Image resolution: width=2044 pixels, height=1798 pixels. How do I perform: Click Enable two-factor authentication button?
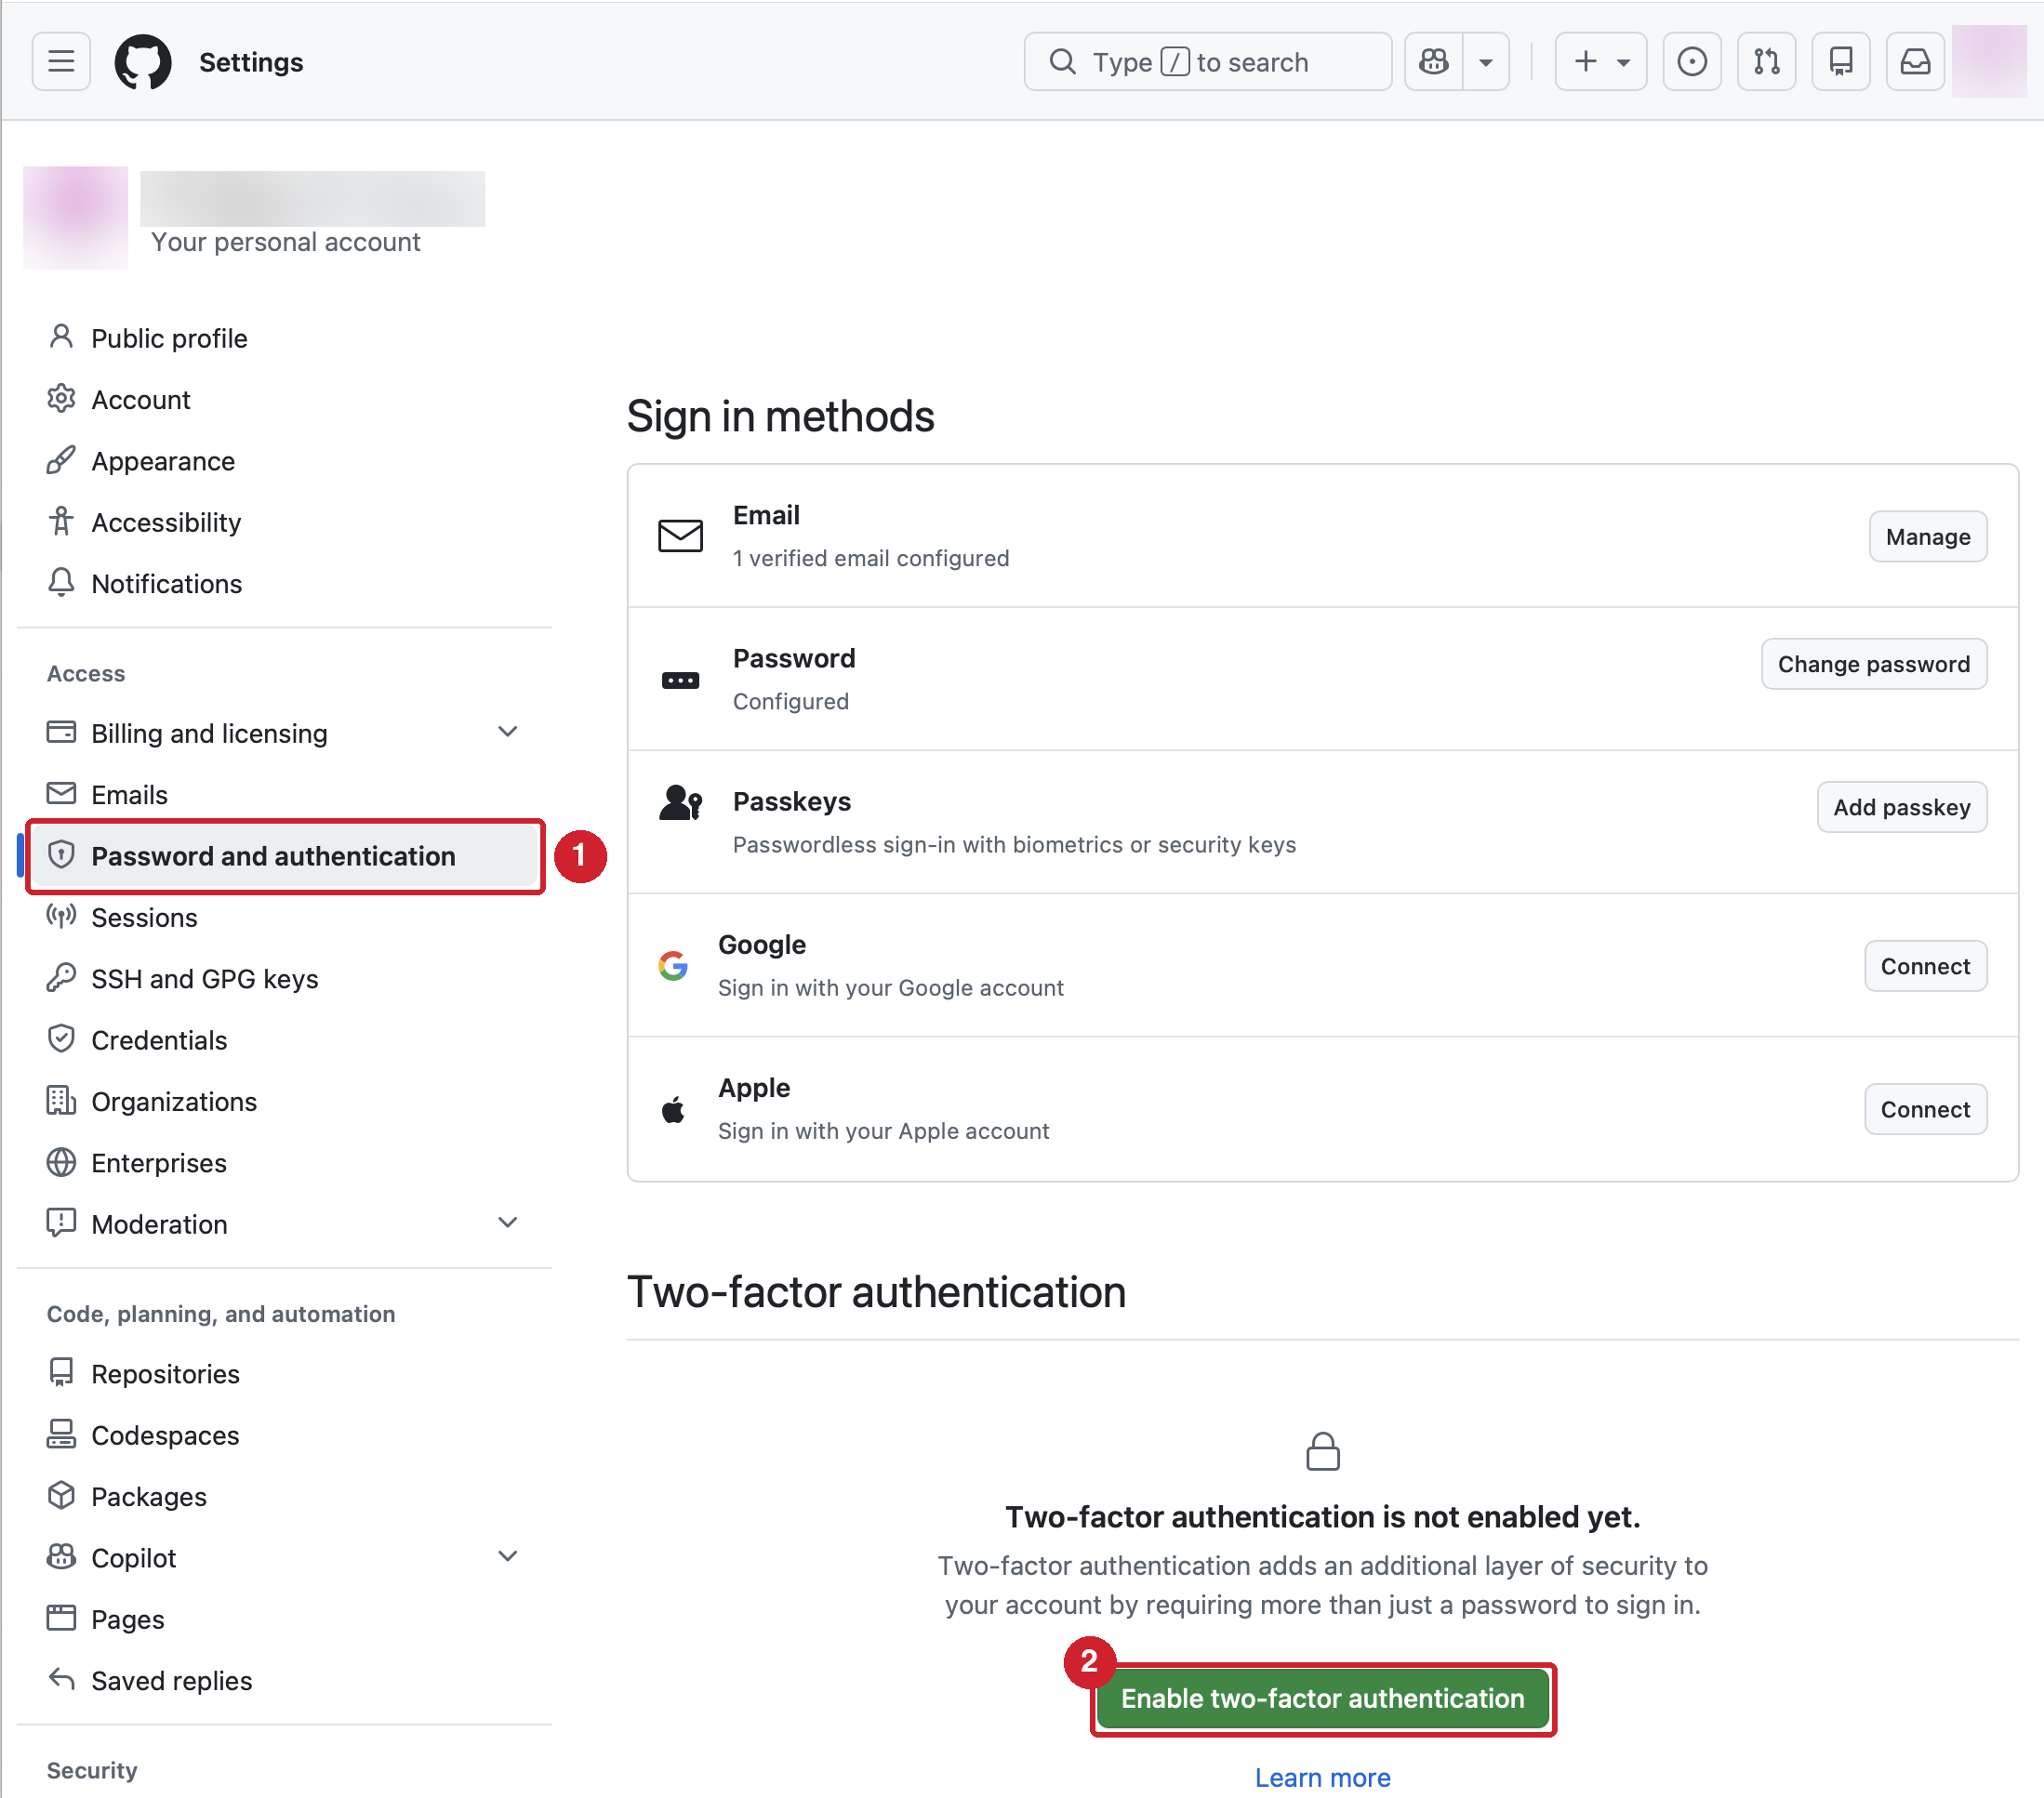click(x=1322, y=1698)
